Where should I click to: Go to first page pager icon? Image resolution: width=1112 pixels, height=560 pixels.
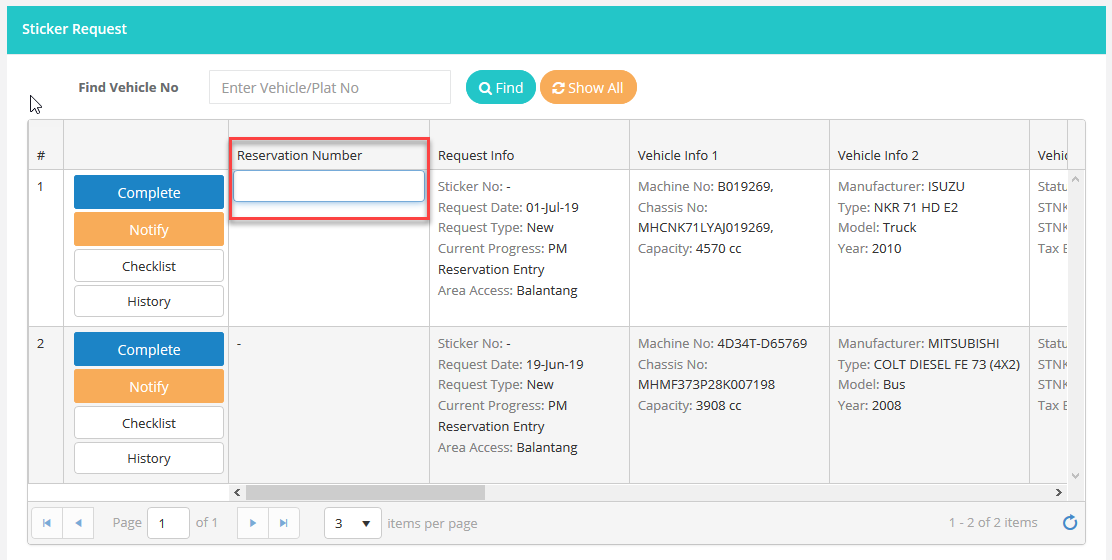point(47,522)
